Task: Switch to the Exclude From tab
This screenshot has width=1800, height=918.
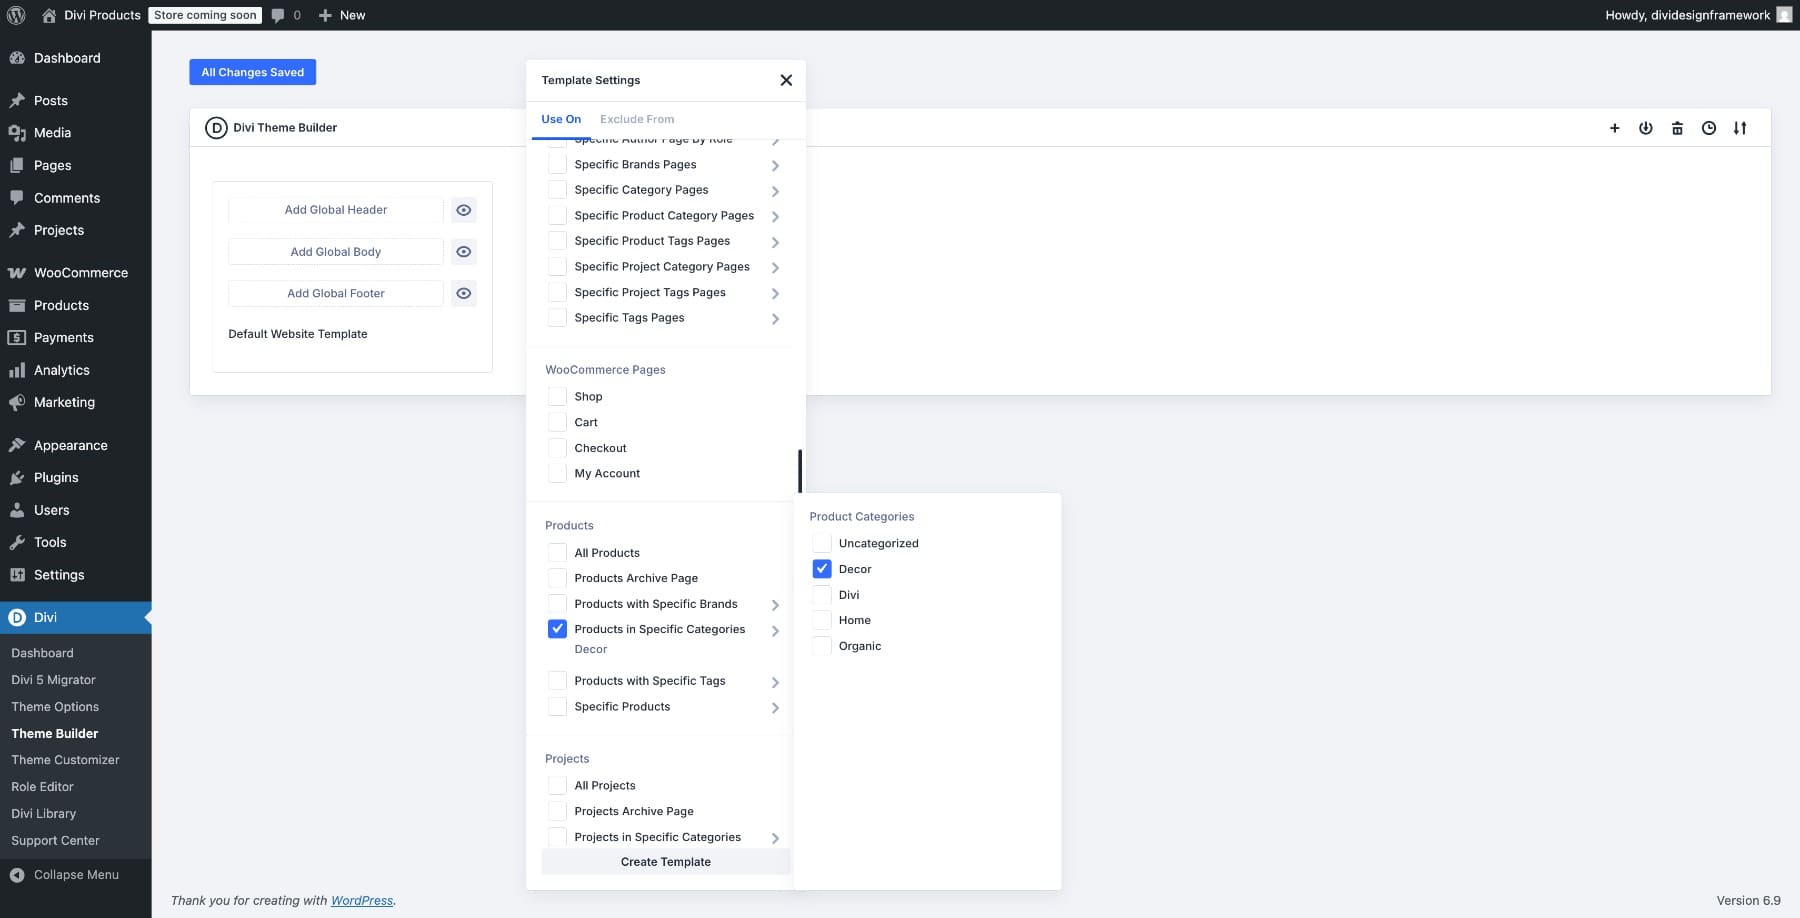Action: tap(637, 119)
